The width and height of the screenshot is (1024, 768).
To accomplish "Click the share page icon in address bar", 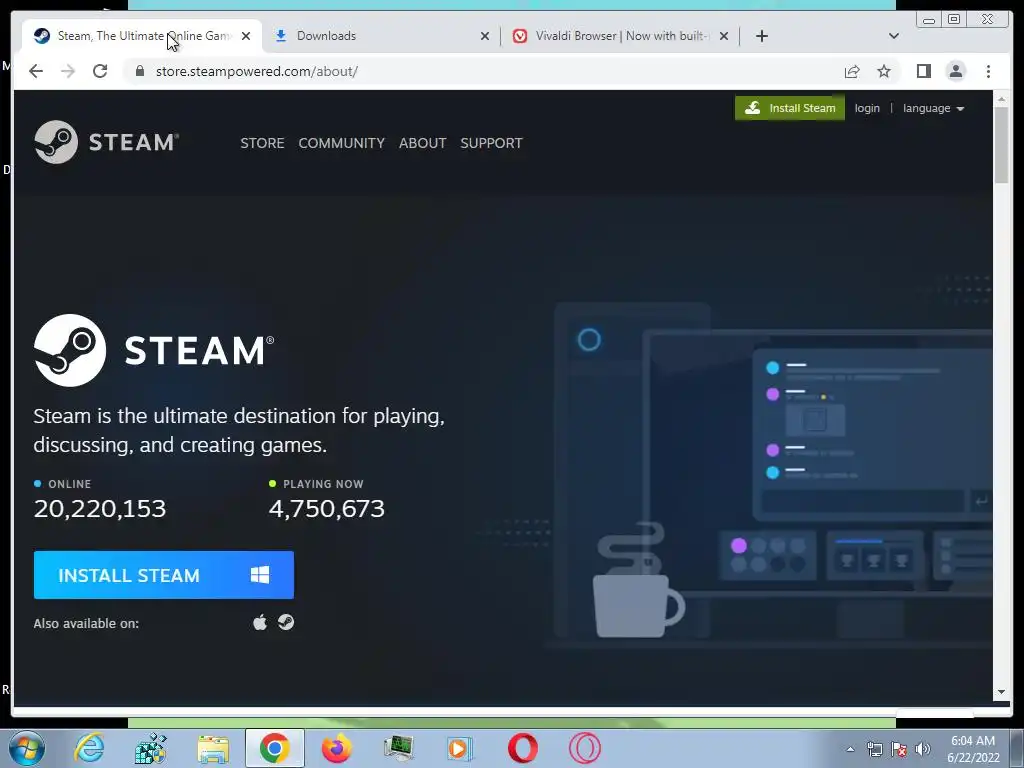I will click(852, 71).
